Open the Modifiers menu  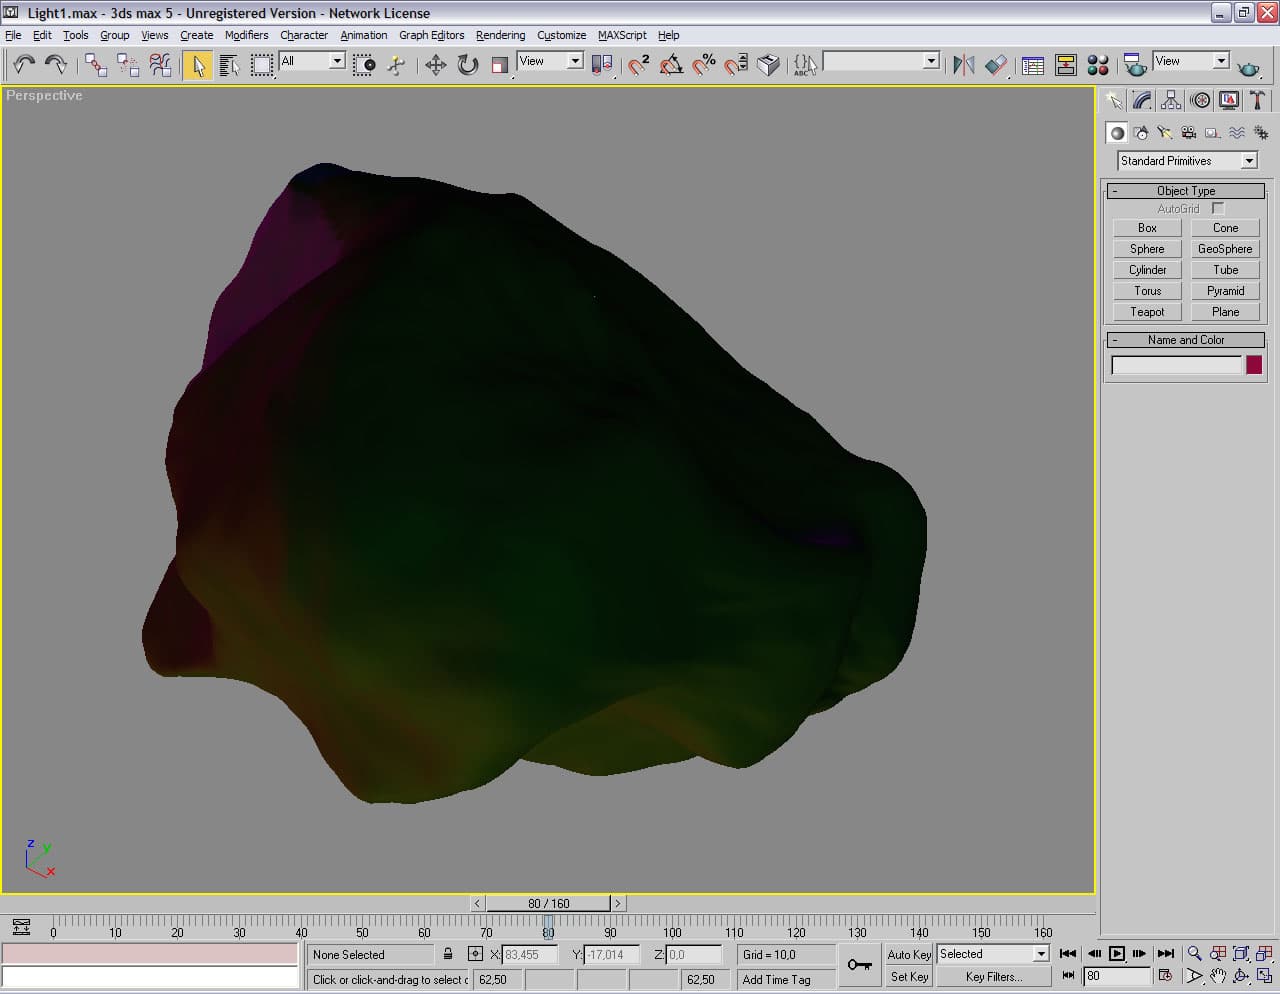coord(246,35)
